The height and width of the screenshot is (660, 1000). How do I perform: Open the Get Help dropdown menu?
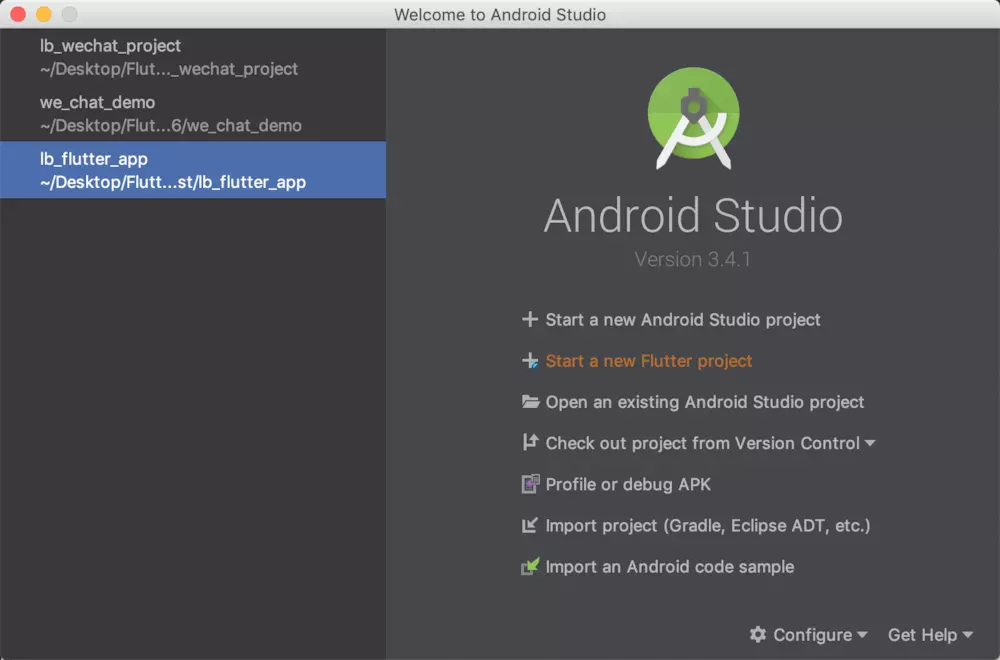coord(930,634)
